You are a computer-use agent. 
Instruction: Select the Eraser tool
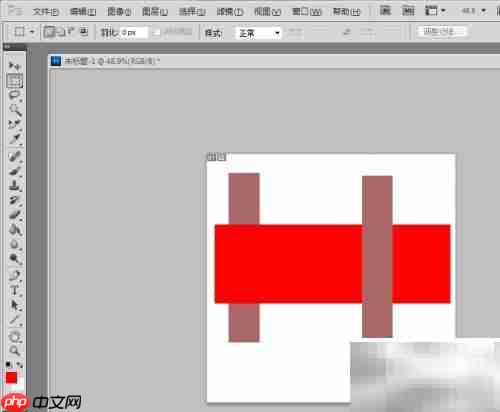[x=15, y=215]
